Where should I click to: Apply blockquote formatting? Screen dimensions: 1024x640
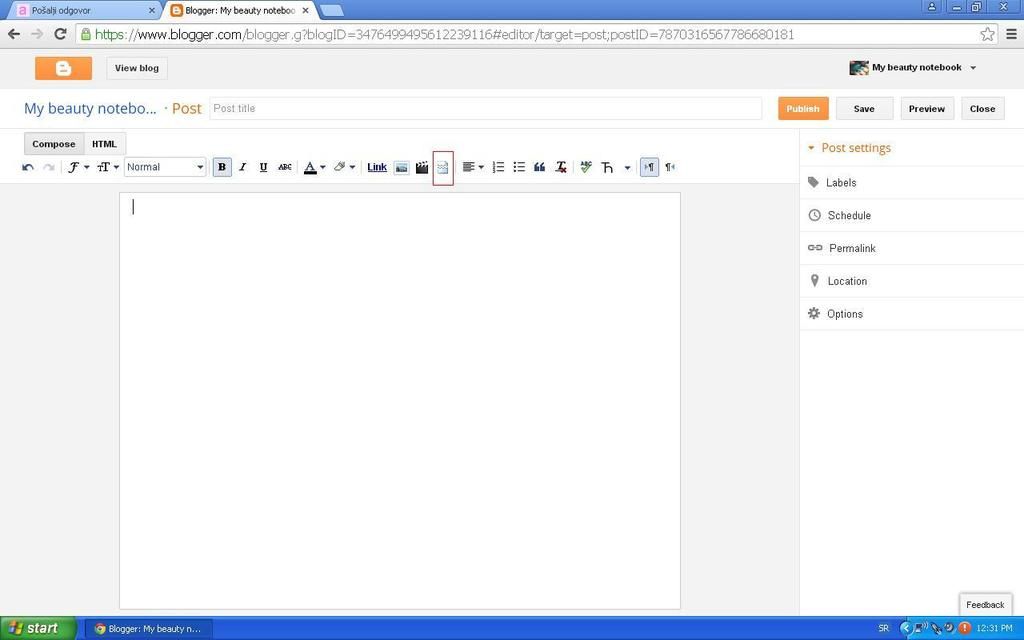[539, 167]
